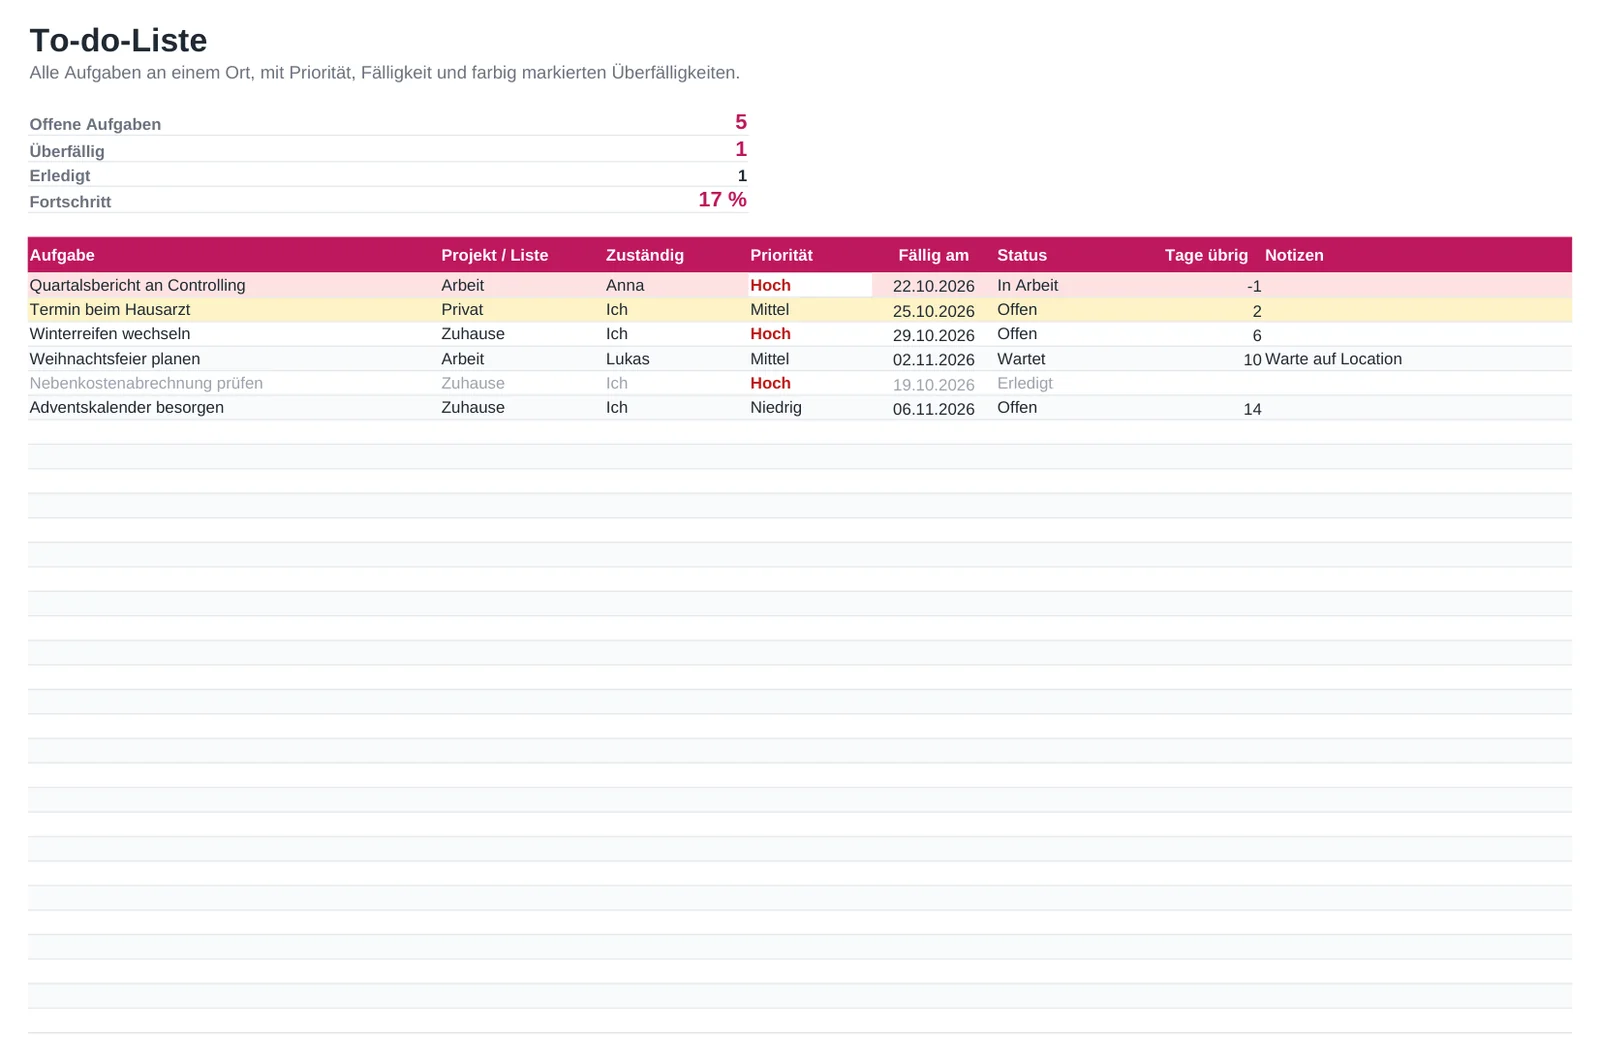1600x1061 pixels.
Task: Select the Offene Aufgaben value 5
Action: point(740,122)
